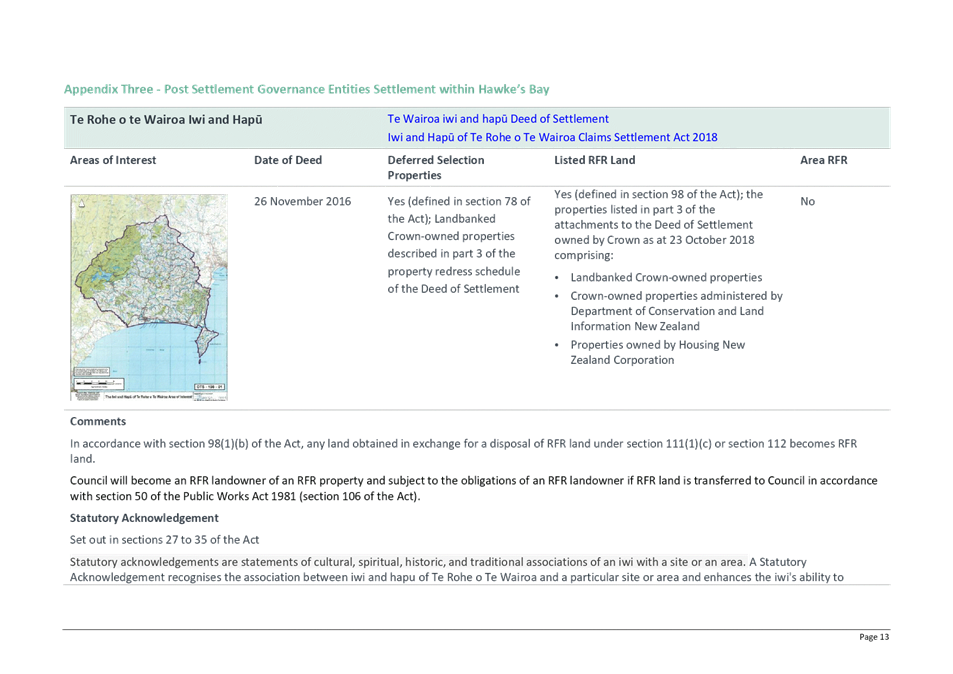This screenshot has width=953, height=674.
Task: Click the 'Date of Deed' column header
Action: pyautogui.click(x=288, y=160)
